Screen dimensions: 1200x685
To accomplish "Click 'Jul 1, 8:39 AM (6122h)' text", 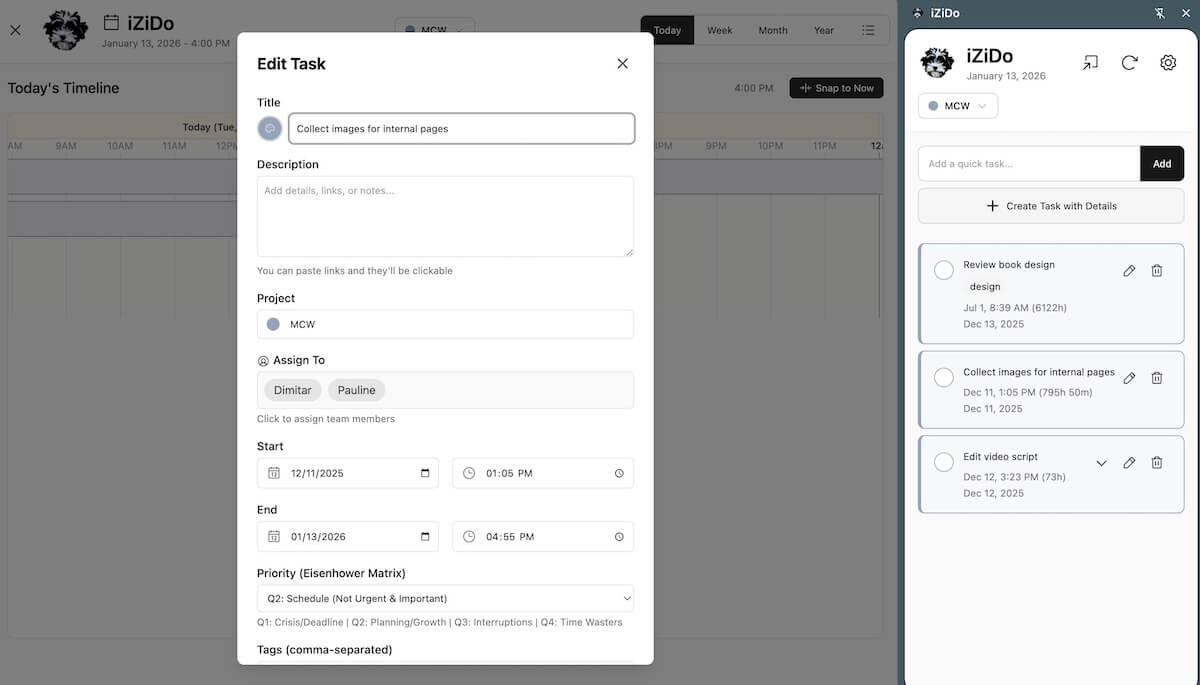I will [x=1015, y=308].
